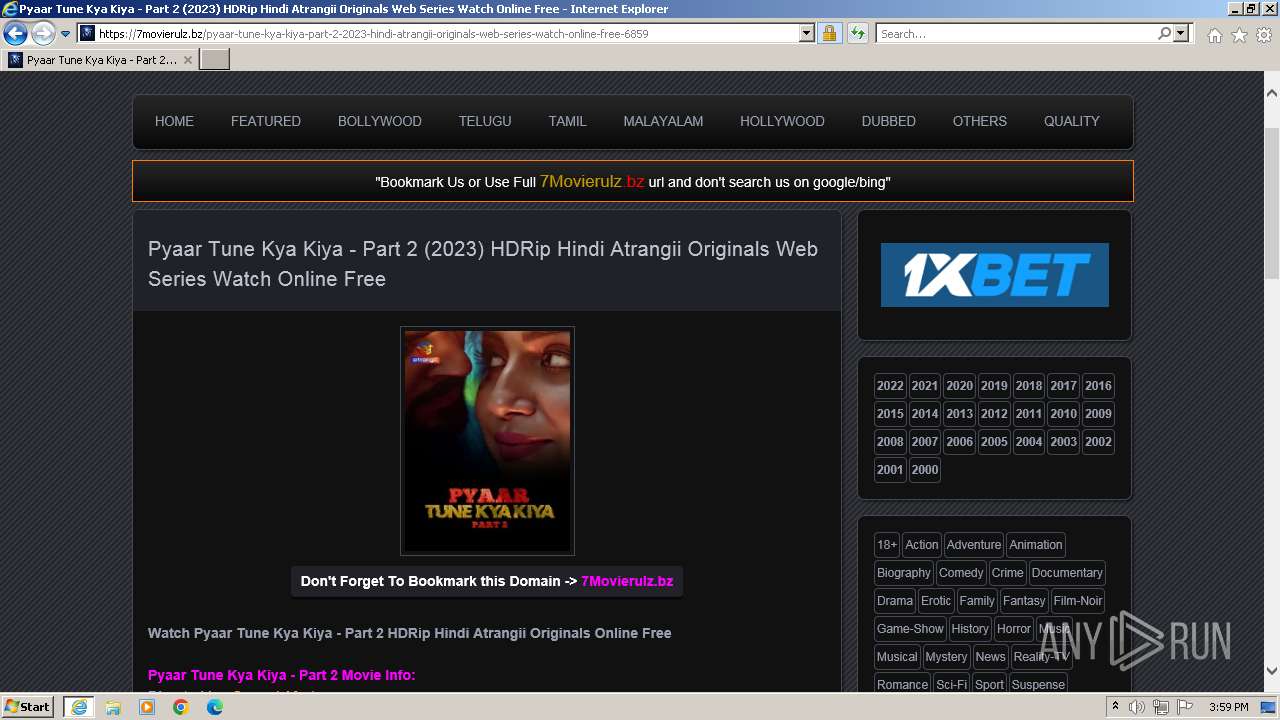Image resolution: width=1280 pixels, height=720 pixels.
Task: Select year 2021 button
Action: coord(925,386)
